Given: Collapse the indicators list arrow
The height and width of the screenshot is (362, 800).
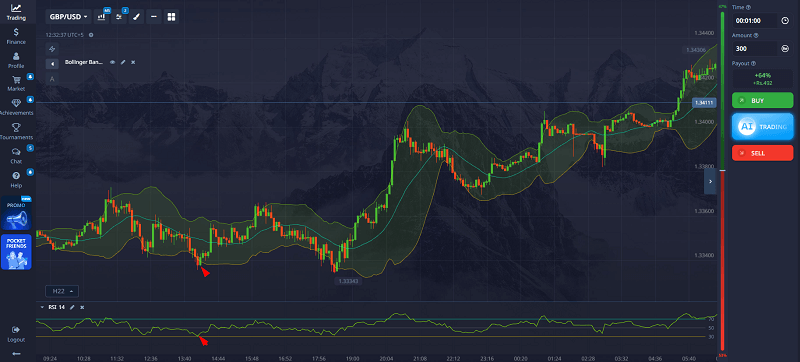Looking at the screenshot, I should [x=52, y=64].
